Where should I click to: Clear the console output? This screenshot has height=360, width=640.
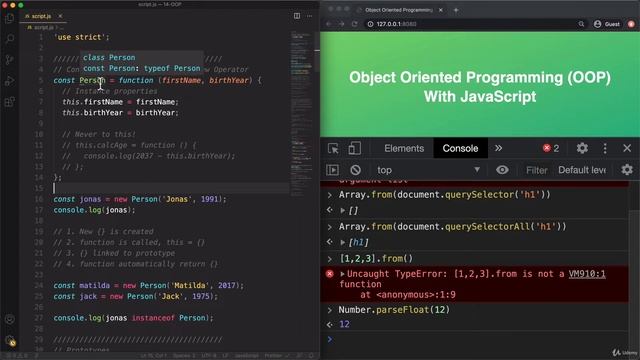click(x=356, y=170)
